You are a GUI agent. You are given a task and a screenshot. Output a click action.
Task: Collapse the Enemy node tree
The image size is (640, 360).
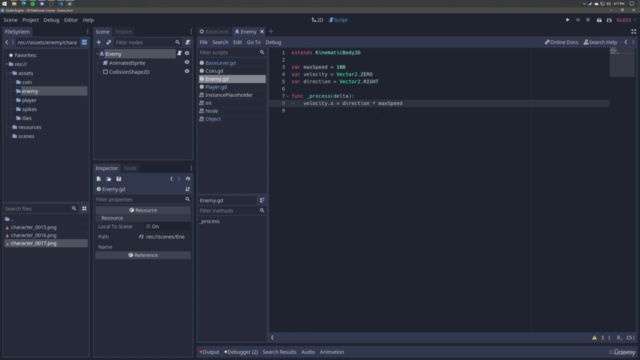coord(97,54)
